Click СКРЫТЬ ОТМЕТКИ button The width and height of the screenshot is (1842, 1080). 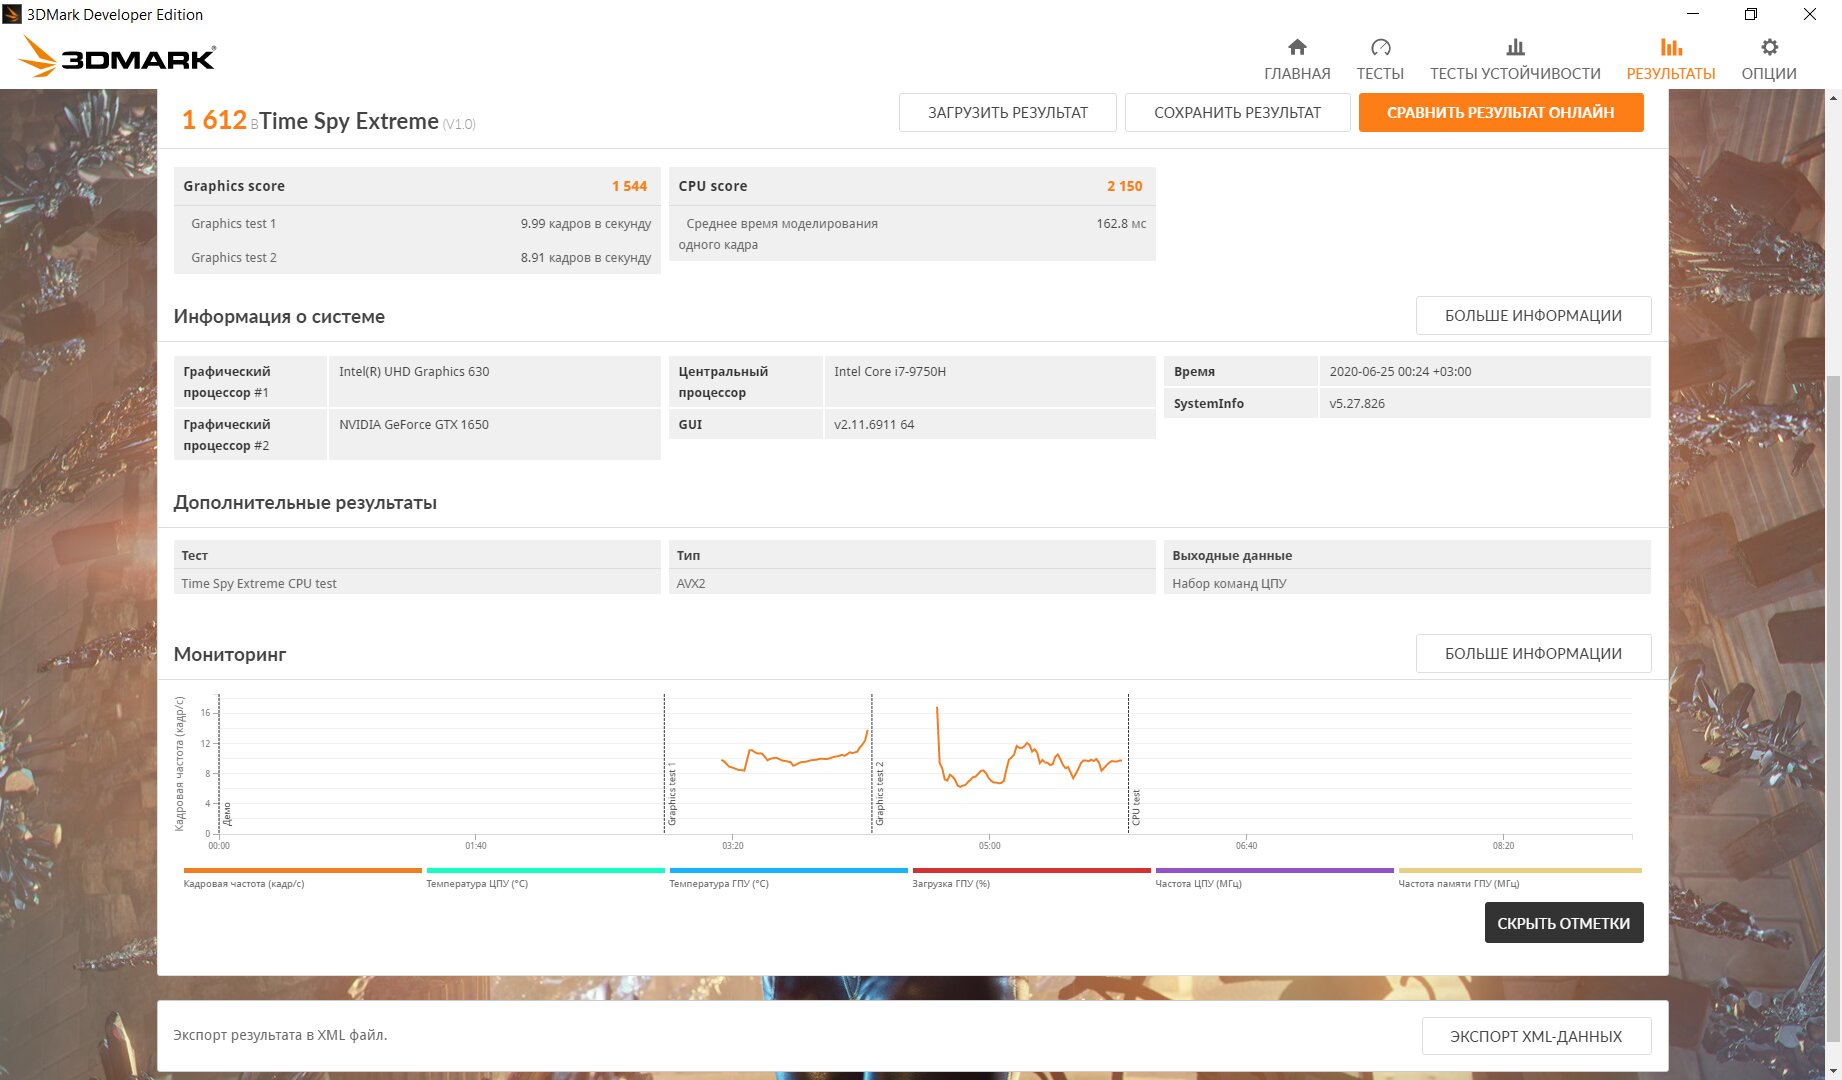(x=1564, y=923)
